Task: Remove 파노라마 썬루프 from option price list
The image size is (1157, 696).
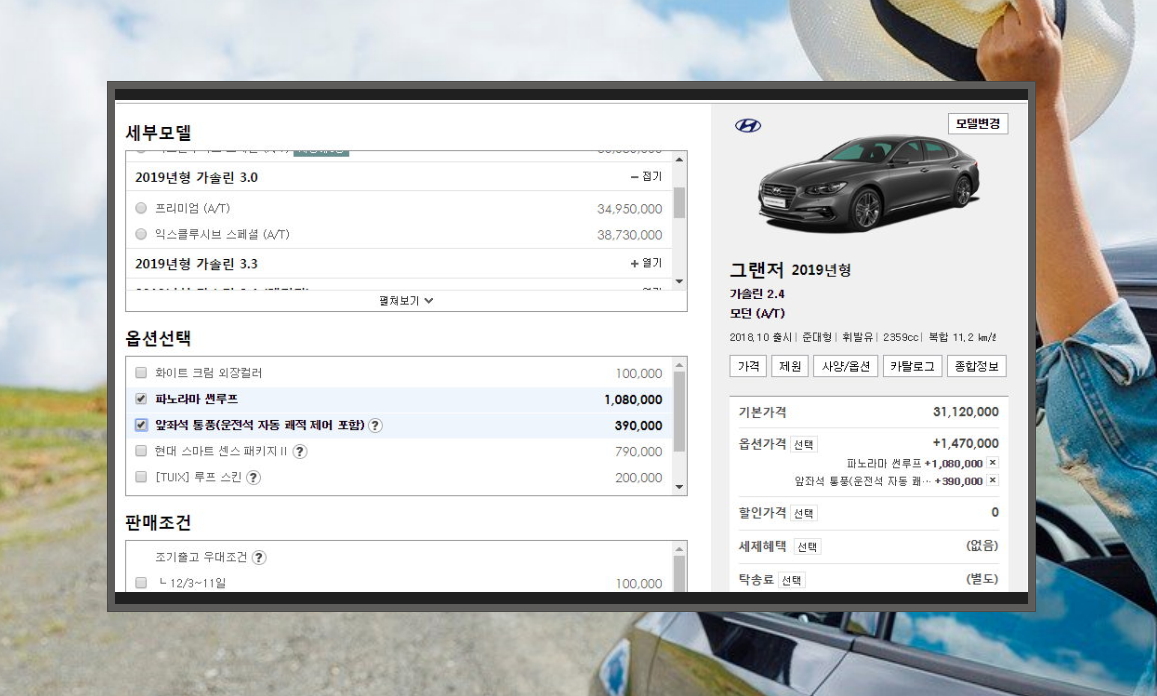Action: click(992, 463)
